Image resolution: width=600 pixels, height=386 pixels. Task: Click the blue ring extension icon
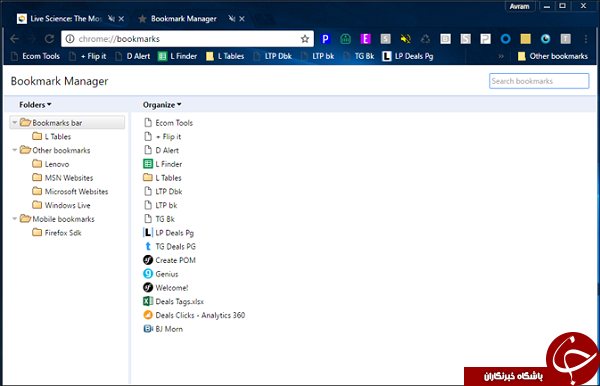[505, 39]
